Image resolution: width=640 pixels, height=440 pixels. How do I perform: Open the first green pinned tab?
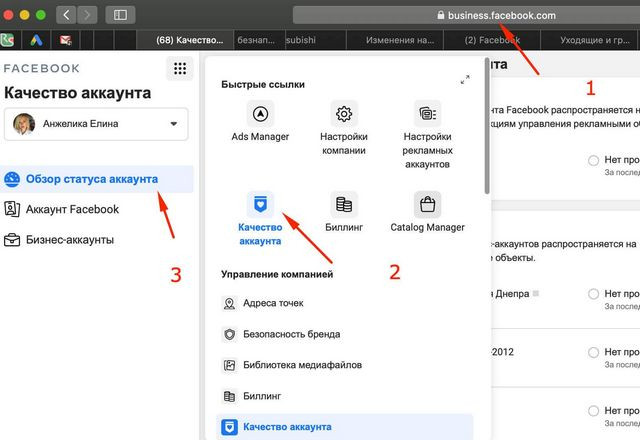[7, 40]
